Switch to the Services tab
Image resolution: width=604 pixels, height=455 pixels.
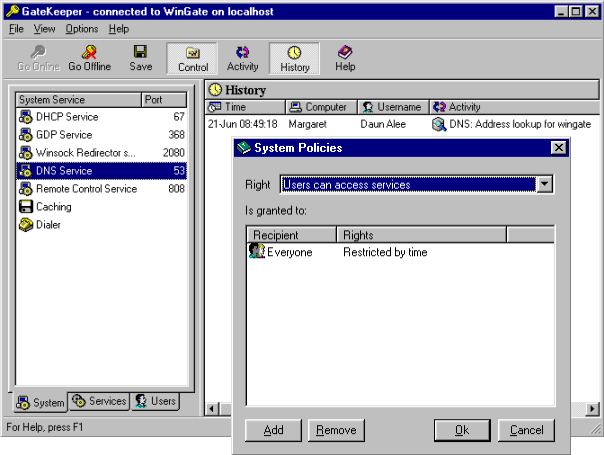click(99, 402)
